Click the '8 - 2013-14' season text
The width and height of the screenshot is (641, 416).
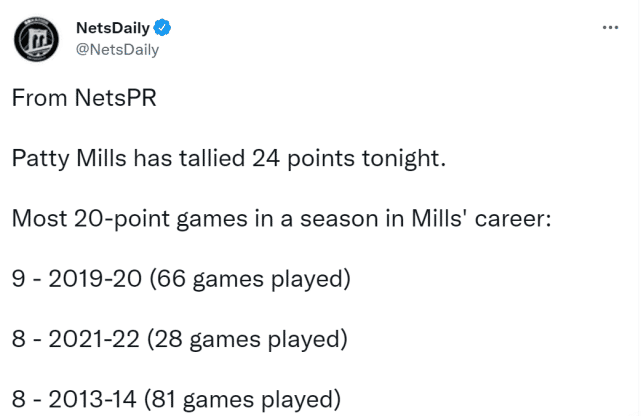pyautogui.click(x=75, y=398)
